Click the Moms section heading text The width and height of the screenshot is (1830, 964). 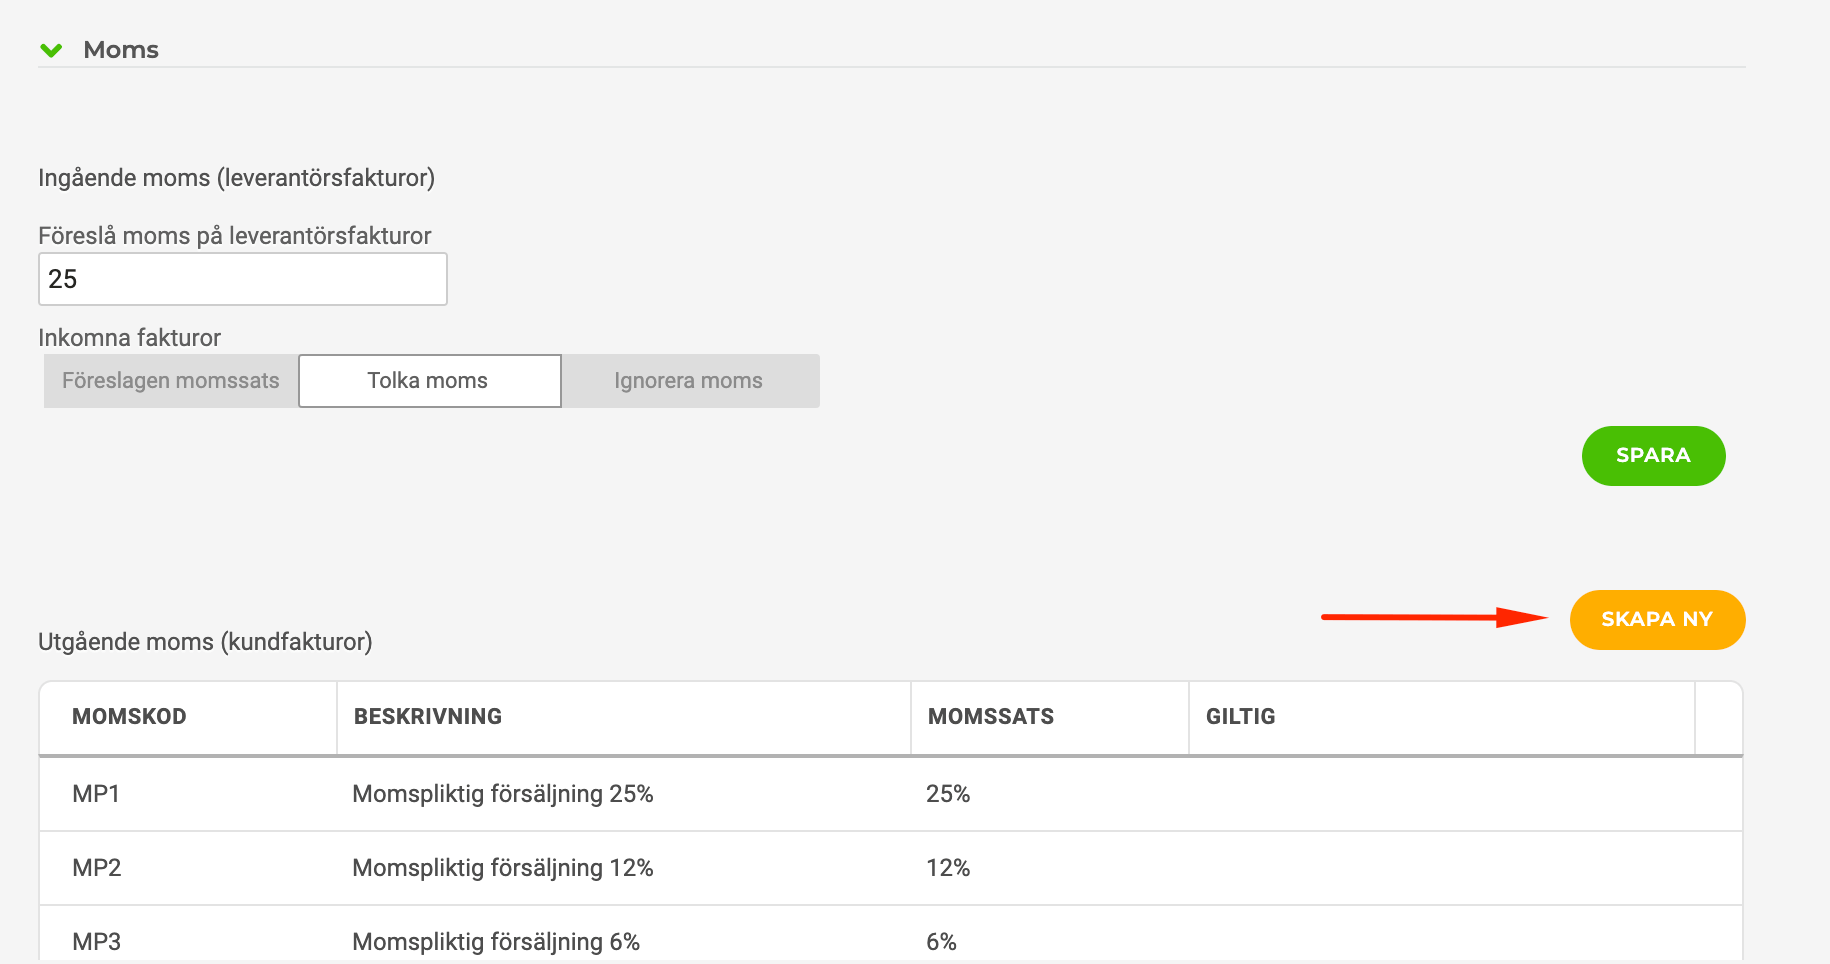click(x=121, y=50)
